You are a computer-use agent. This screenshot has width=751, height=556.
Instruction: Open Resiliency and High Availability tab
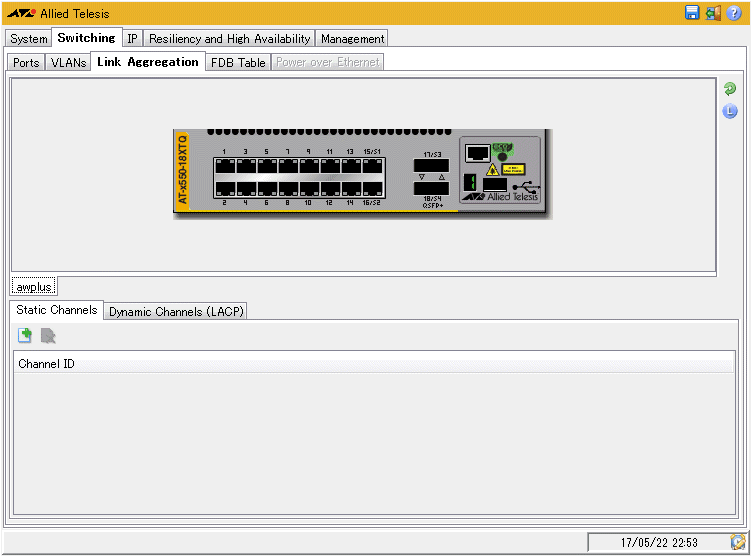tap(230, 39)
